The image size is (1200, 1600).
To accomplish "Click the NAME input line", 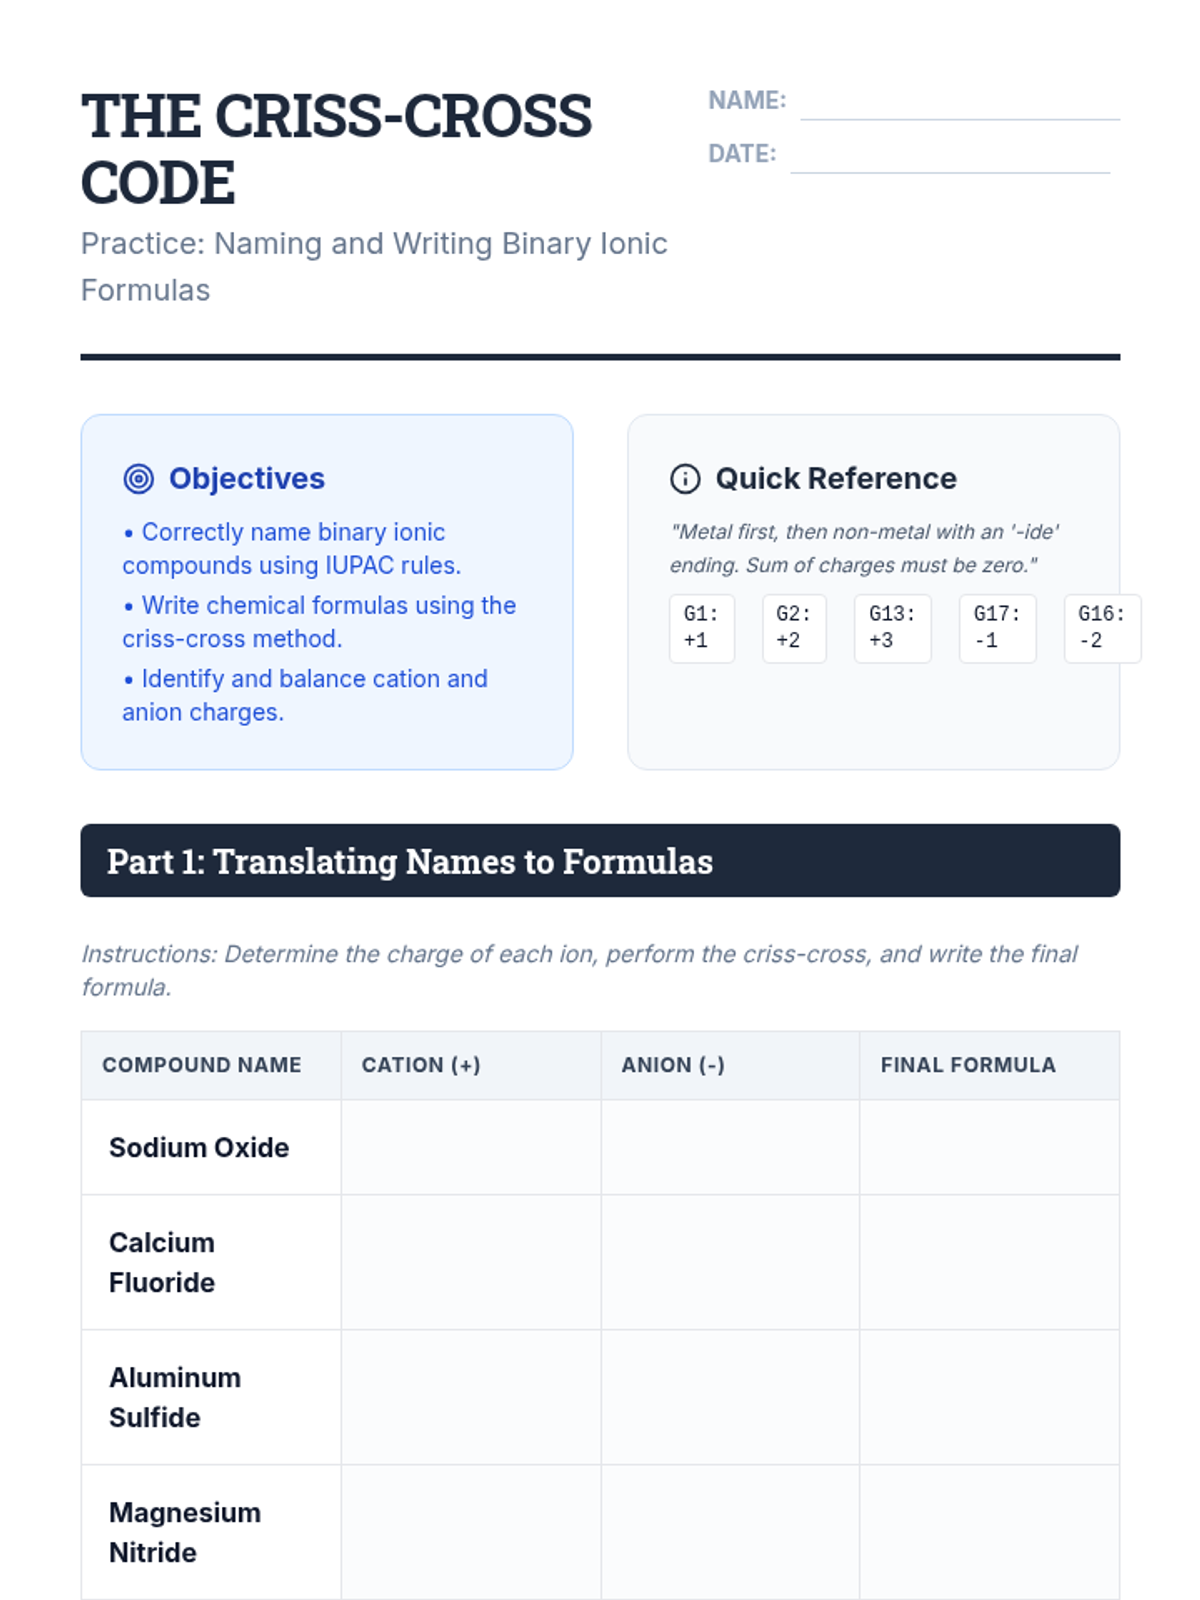I will (959, 103).
